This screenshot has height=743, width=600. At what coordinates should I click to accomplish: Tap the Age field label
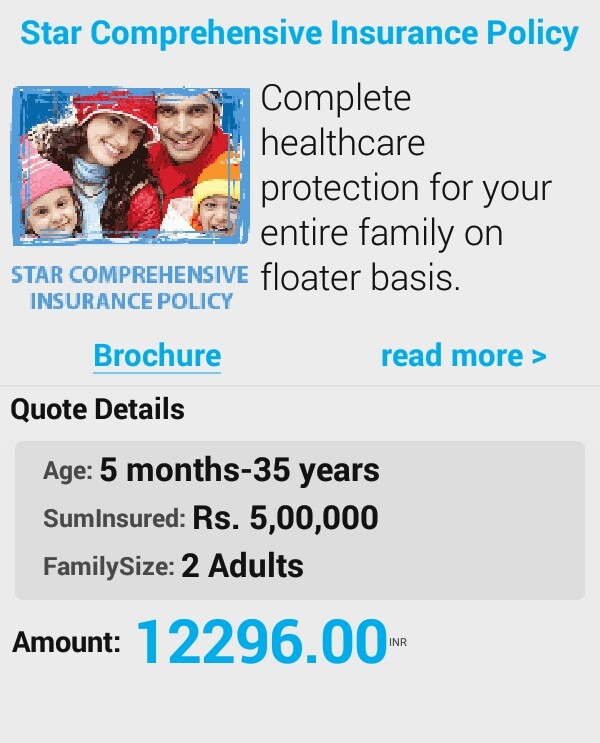pos(68,471)
